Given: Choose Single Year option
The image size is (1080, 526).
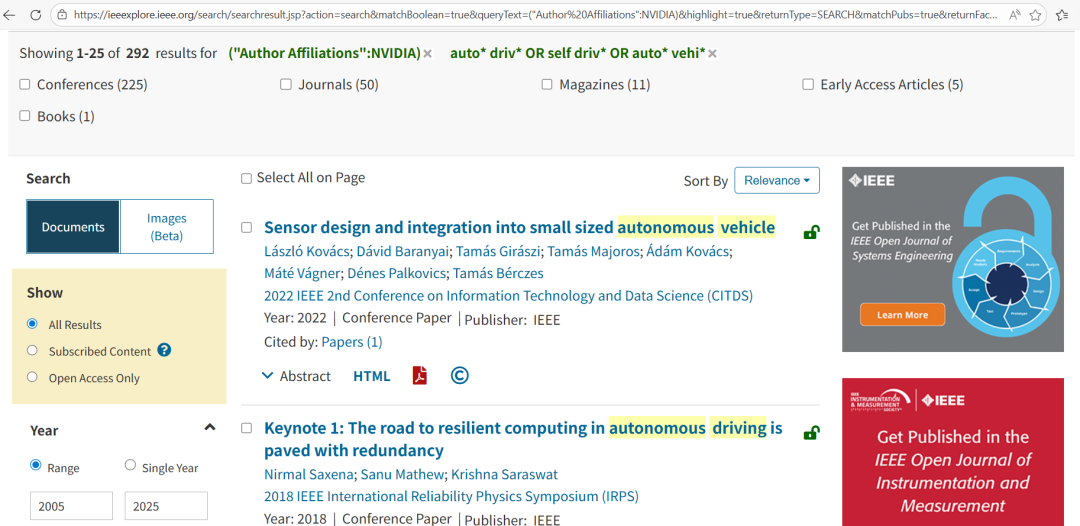Looking at the screenshot, I should pyautogui.click(x=130, y=465).
